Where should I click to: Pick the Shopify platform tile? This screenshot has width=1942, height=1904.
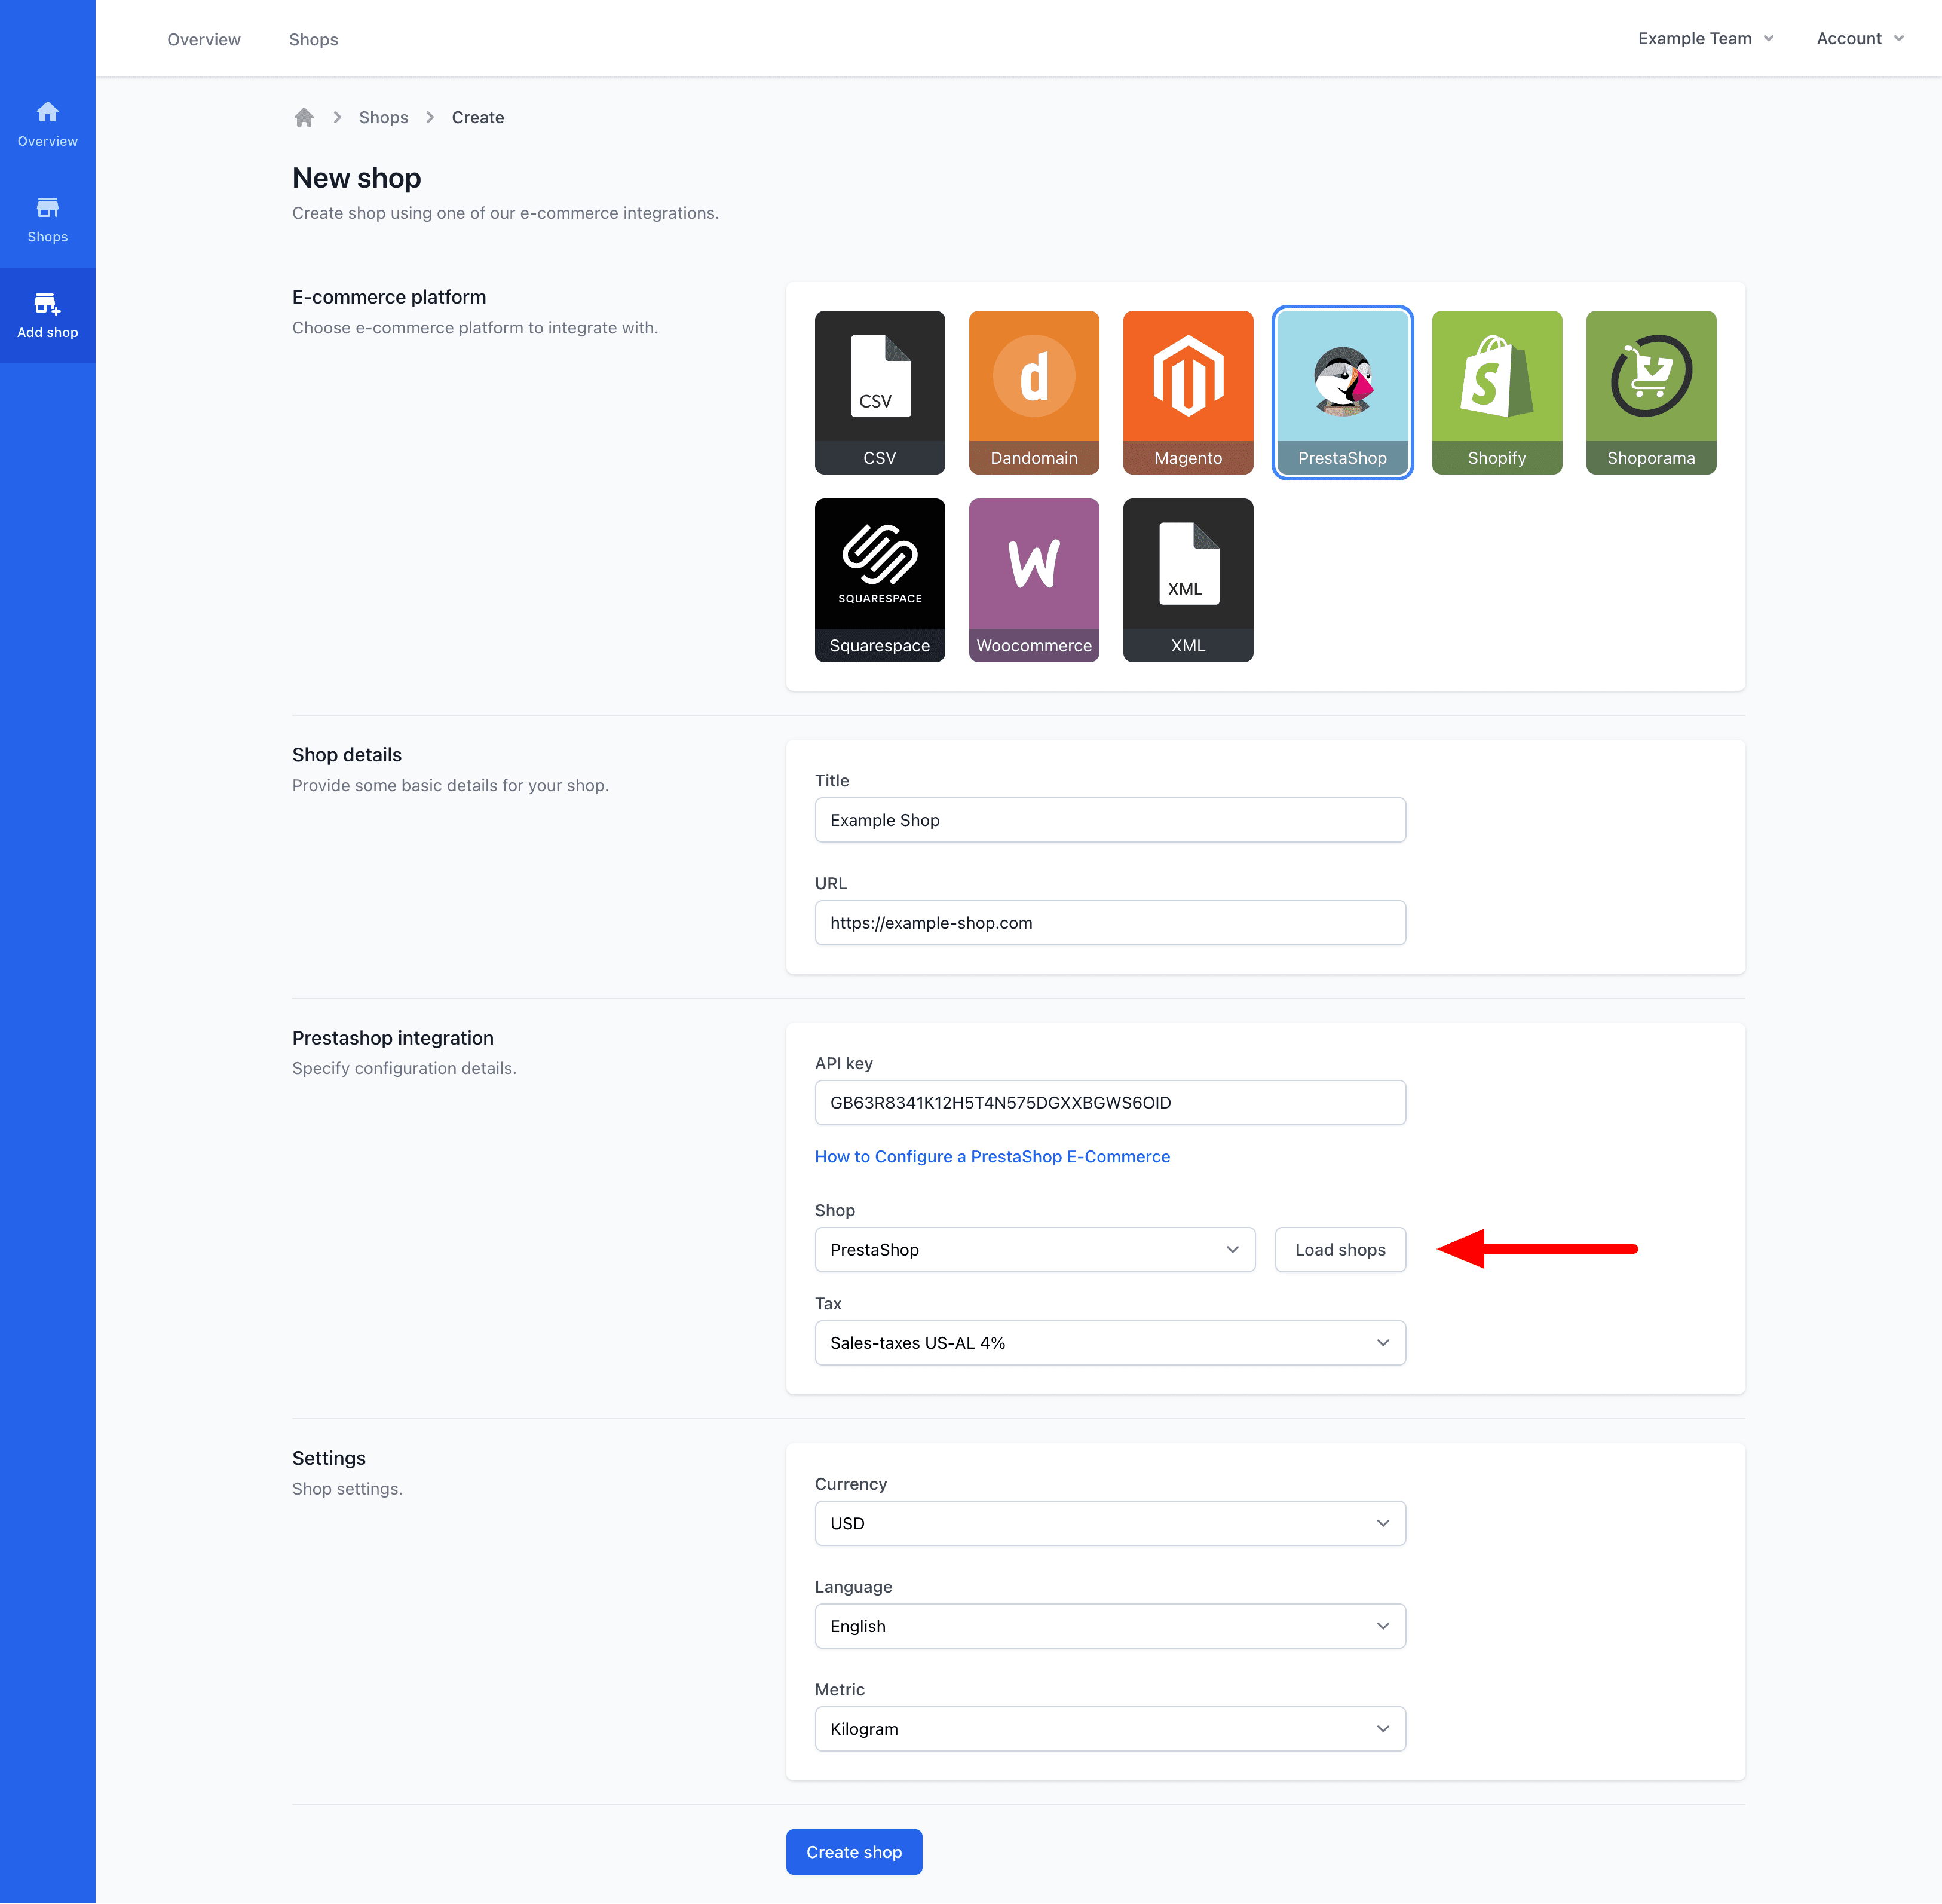pyautogui.click(x=1496, y=391)
